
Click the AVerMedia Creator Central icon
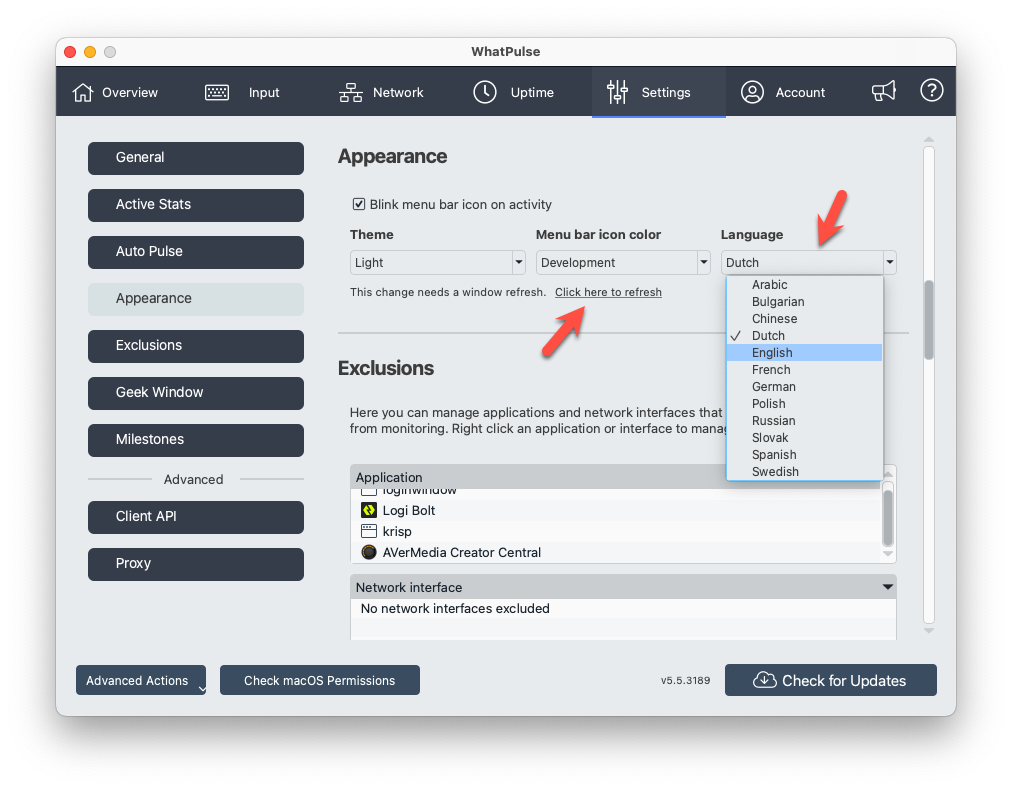tap(369, 552)
